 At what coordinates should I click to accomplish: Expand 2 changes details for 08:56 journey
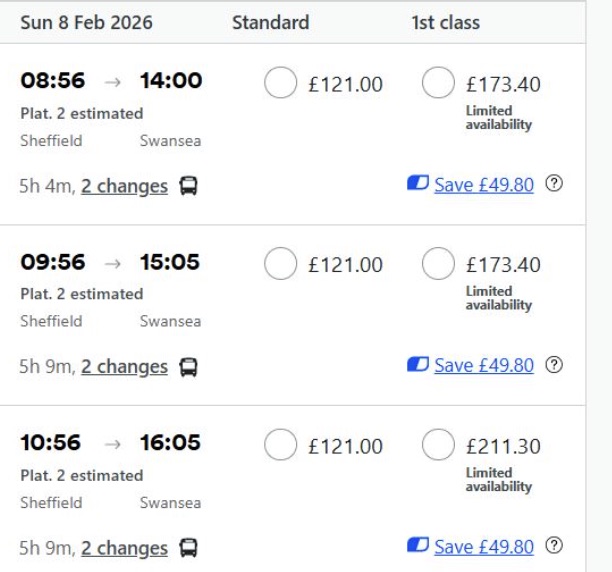pyautogui.click(x=124, y=186)
